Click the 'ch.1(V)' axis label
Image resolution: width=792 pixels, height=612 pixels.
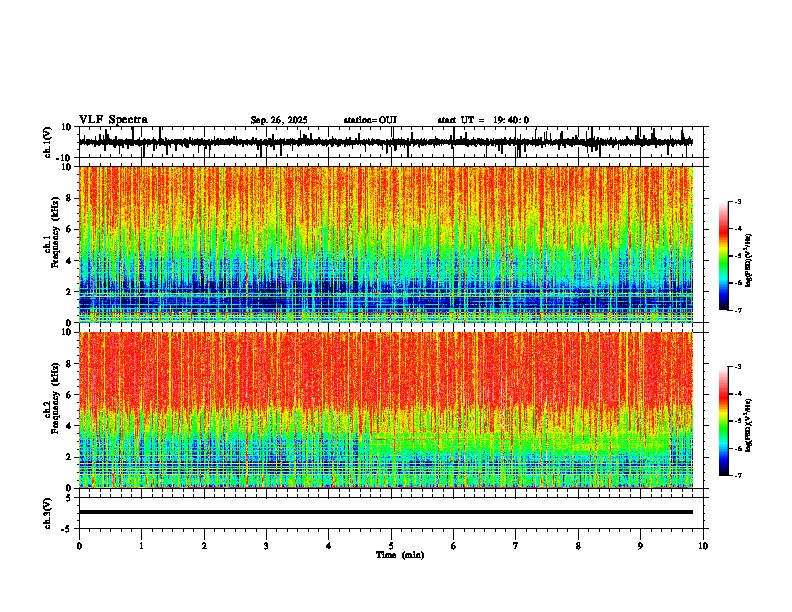pyautogui.click(x=48, y=142)
